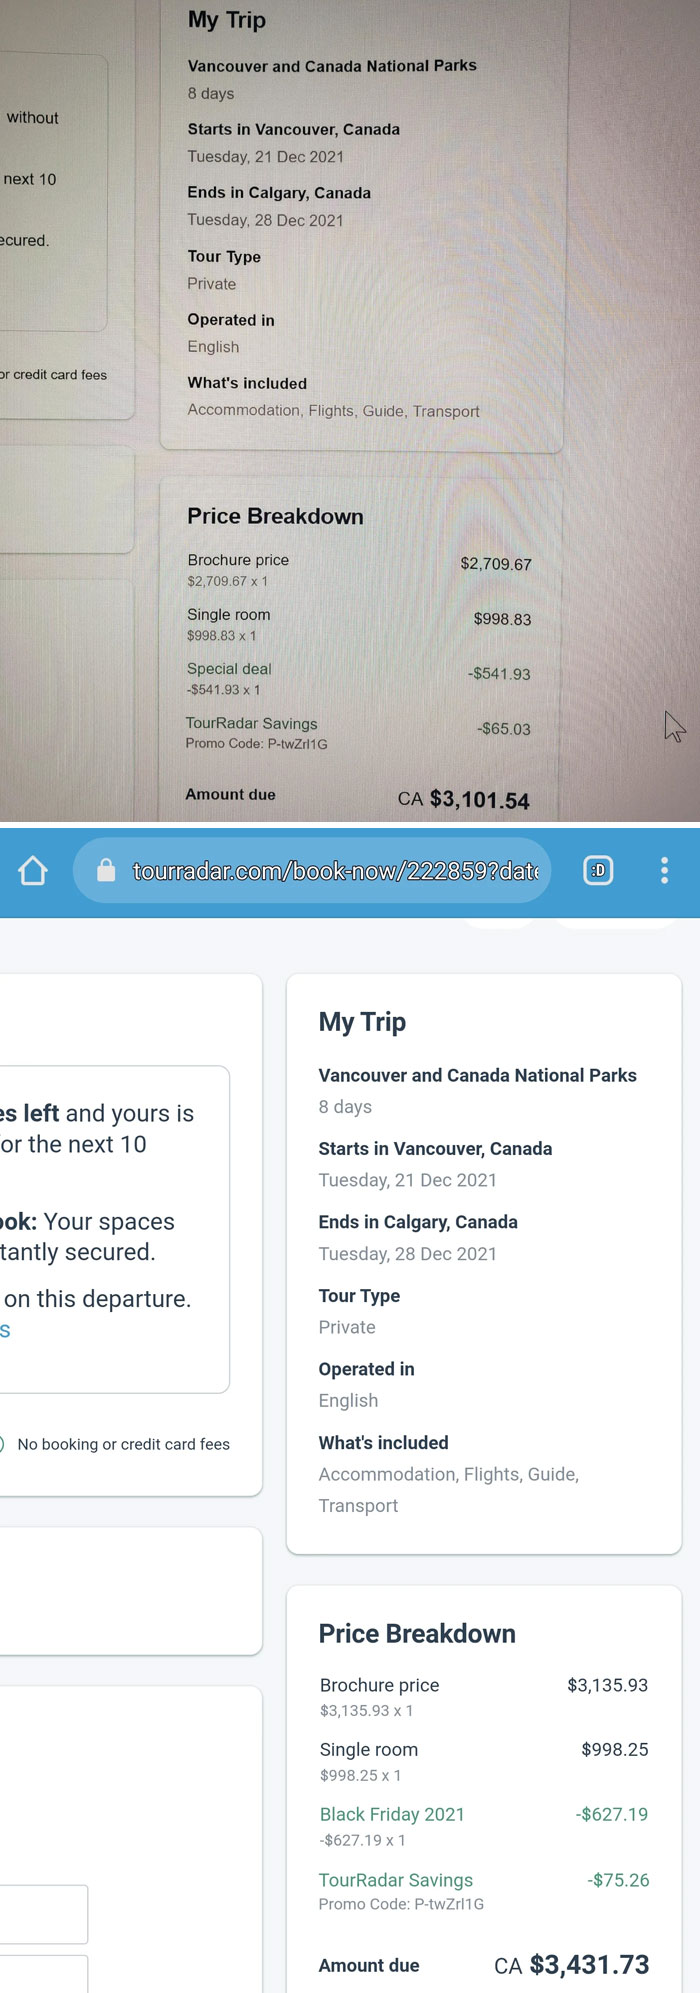Click the $2,709.67 brochure price total

(495, 564)
